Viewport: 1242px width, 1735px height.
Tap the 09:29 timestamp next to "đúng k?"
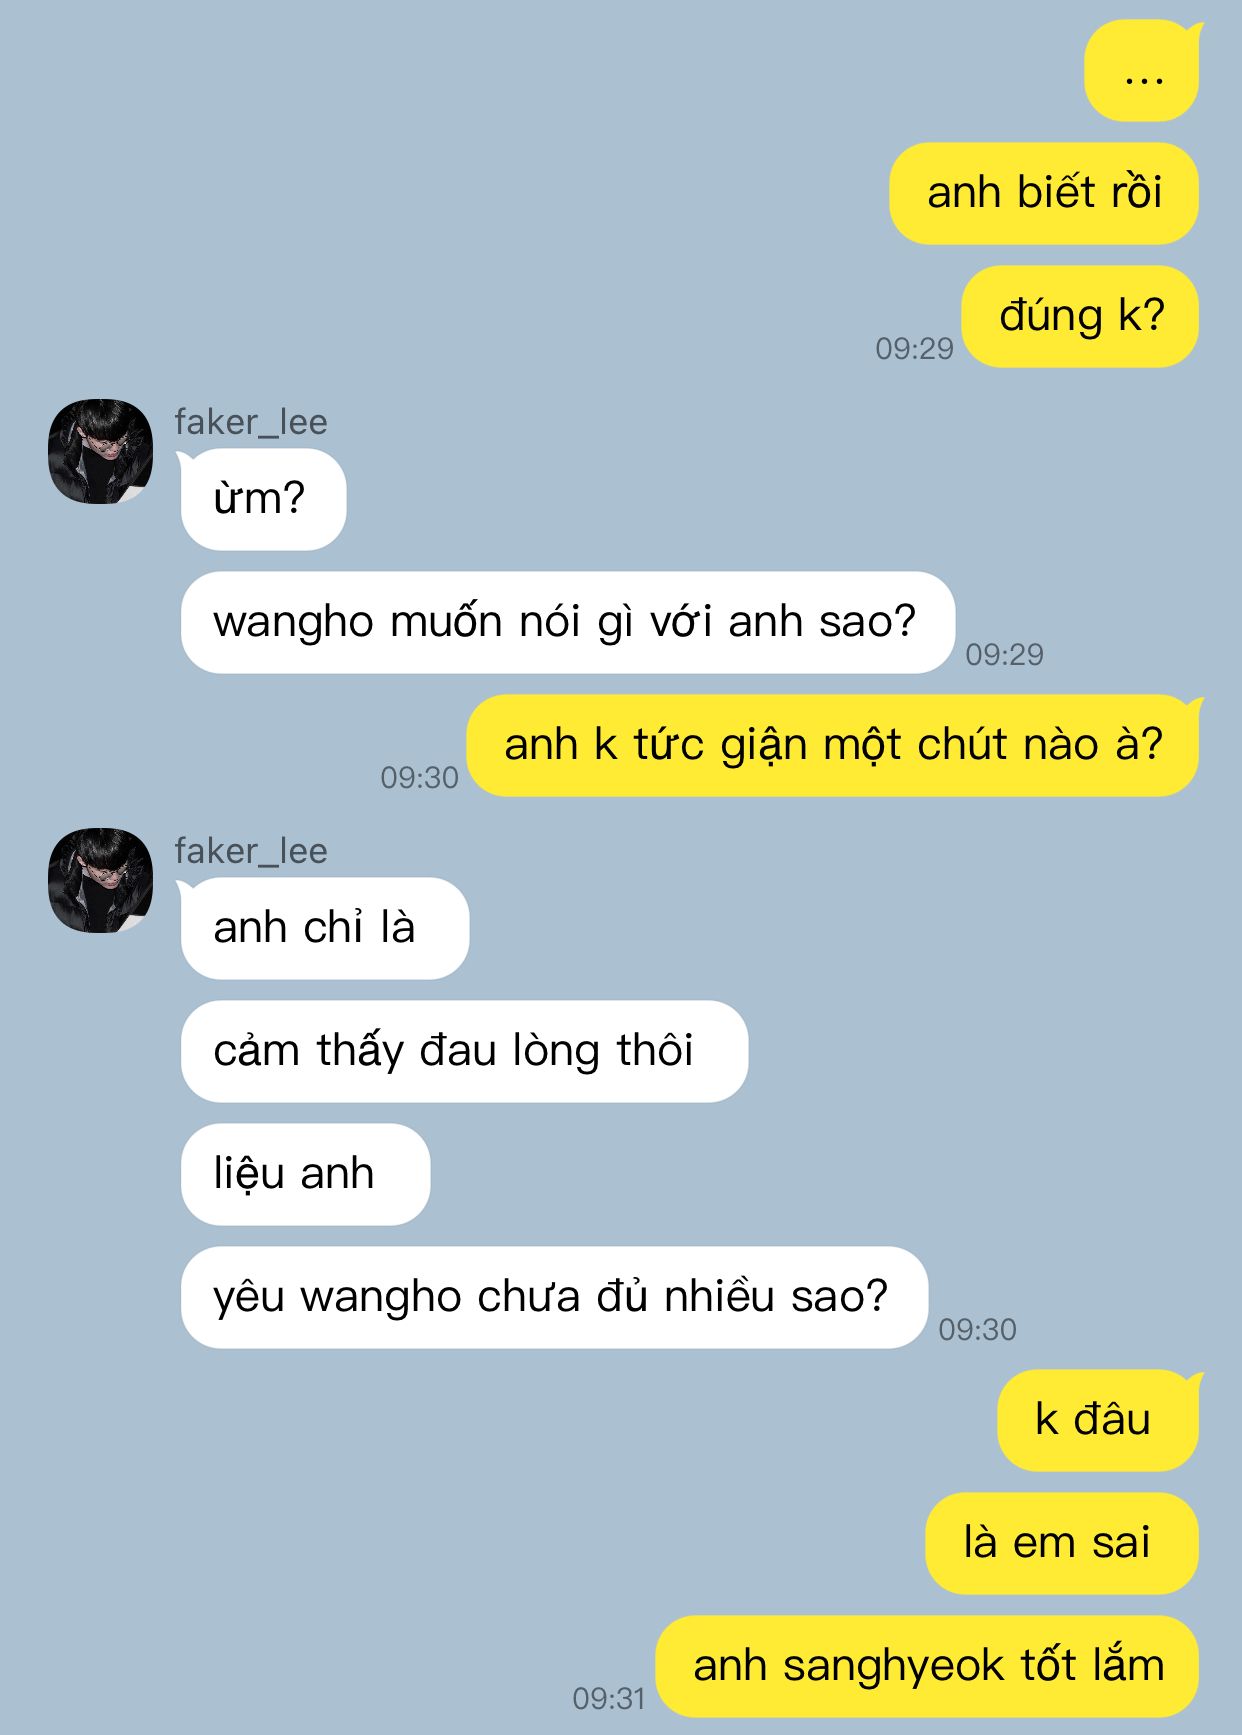pyautogui.click(x=914, y=348)
